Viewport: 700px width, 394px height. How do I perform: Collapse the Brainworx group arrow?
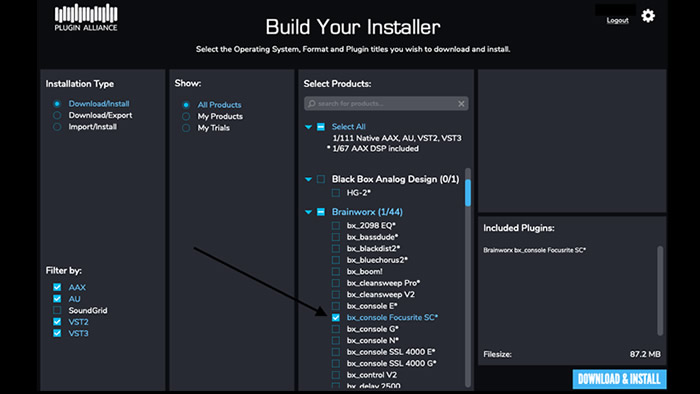coord(308,212)
